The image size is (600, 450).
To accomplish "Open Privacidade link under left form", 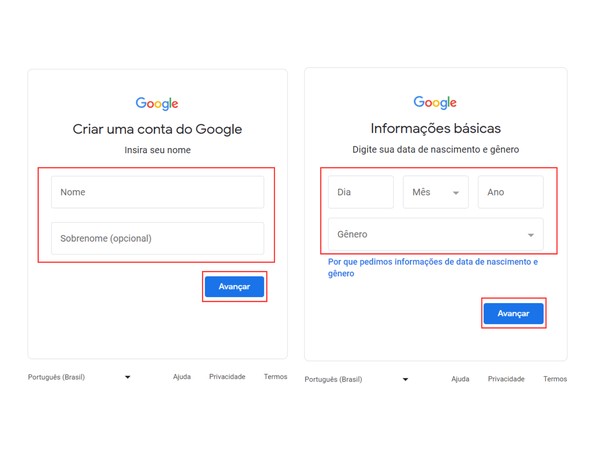I will pyautogui.click(x=227, y=377).
